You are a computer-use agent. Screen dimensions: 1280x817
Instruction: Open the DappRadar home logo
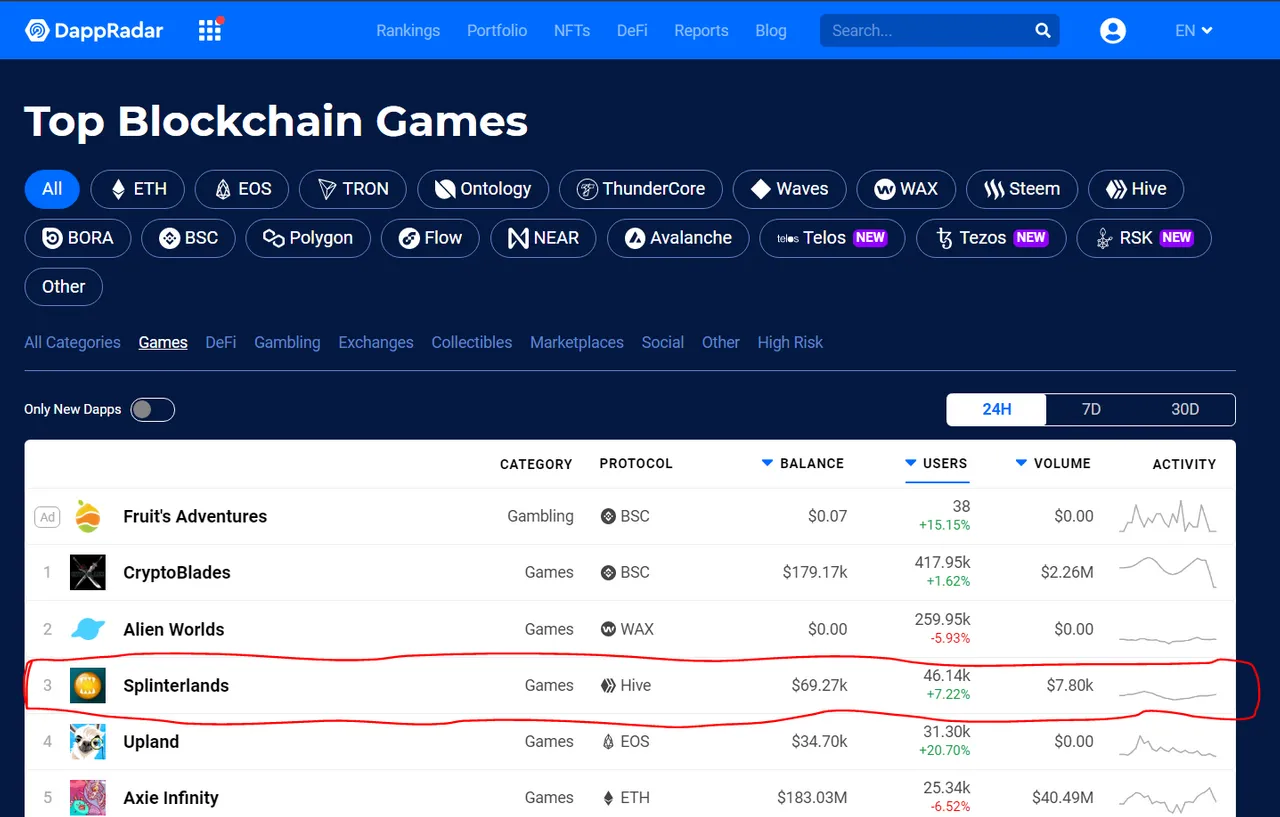coord(94,30)
